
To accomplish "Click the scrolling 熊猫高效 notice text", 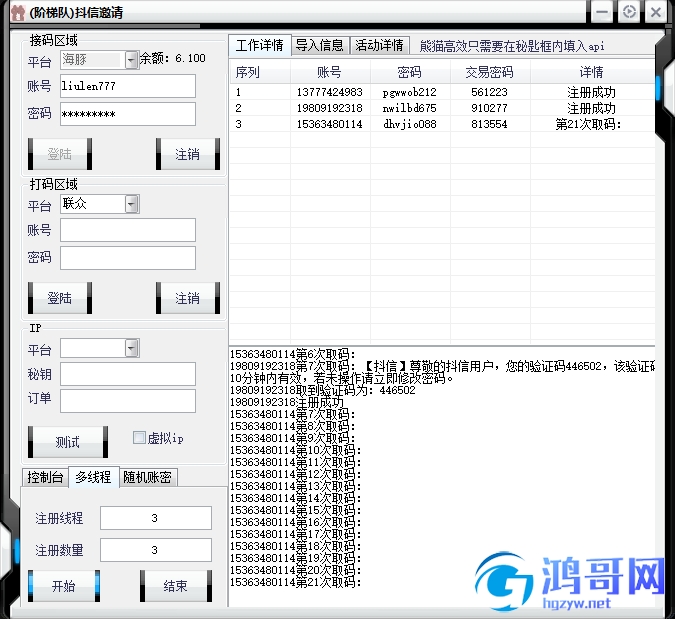I will point(512,46).
